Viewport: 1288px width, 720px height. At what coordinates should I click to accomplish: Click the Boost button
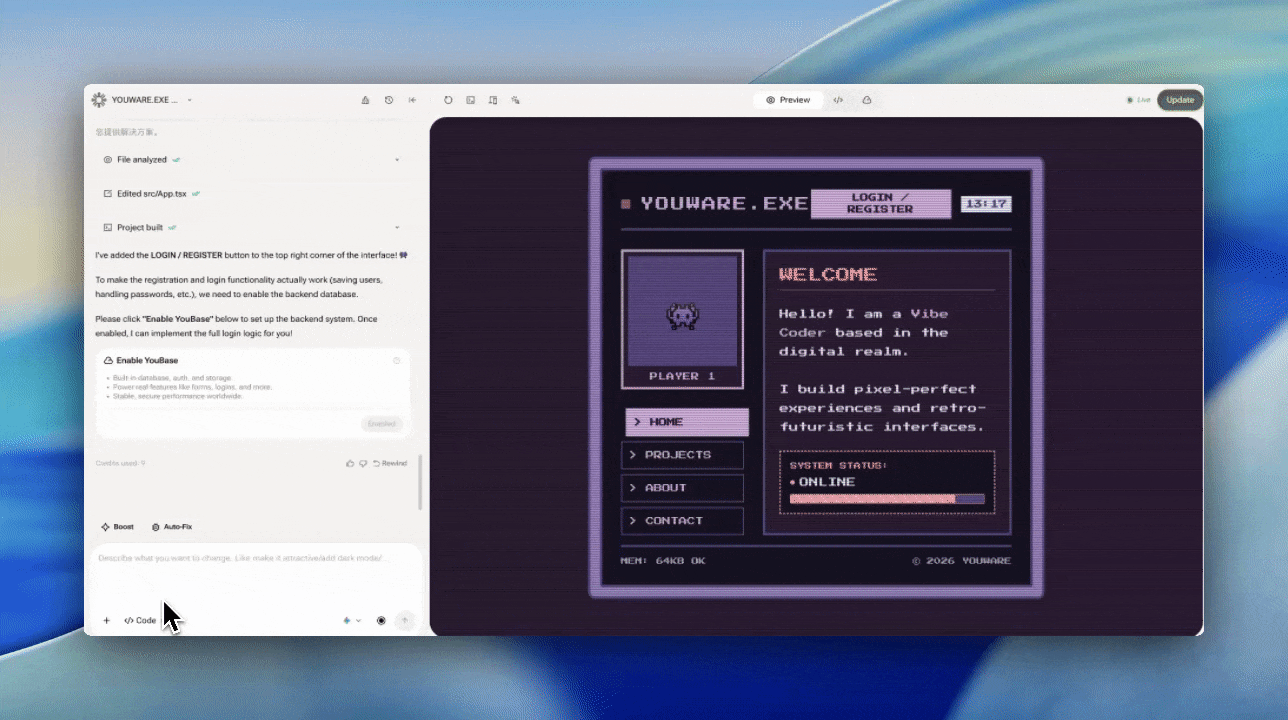(x=117, y=527)
